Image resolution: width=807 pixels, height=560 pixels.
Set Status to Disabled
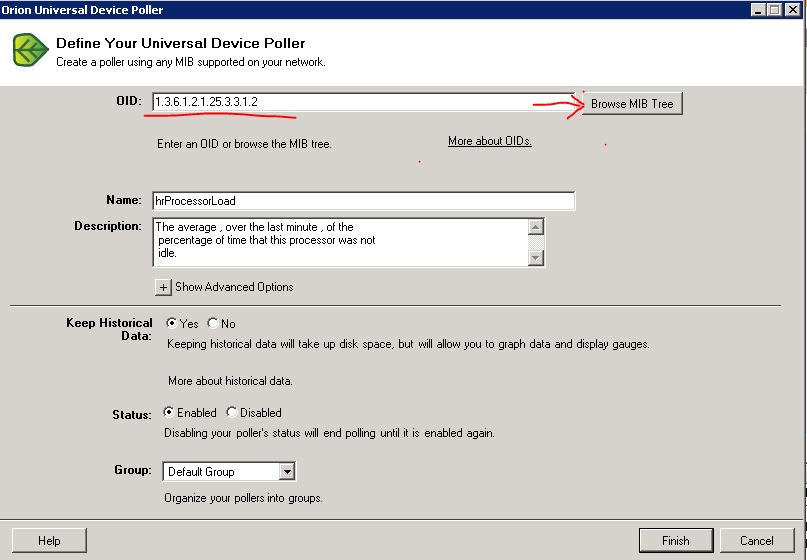(x=232, y=412)
